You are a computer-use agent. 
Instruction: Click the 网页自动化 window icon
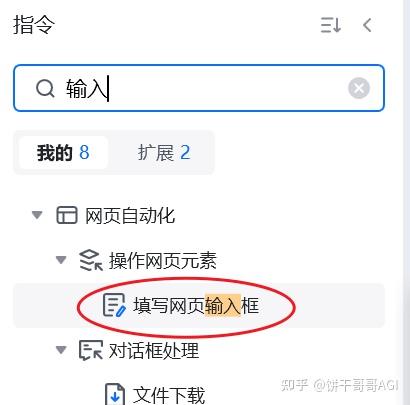coord(67,215)
